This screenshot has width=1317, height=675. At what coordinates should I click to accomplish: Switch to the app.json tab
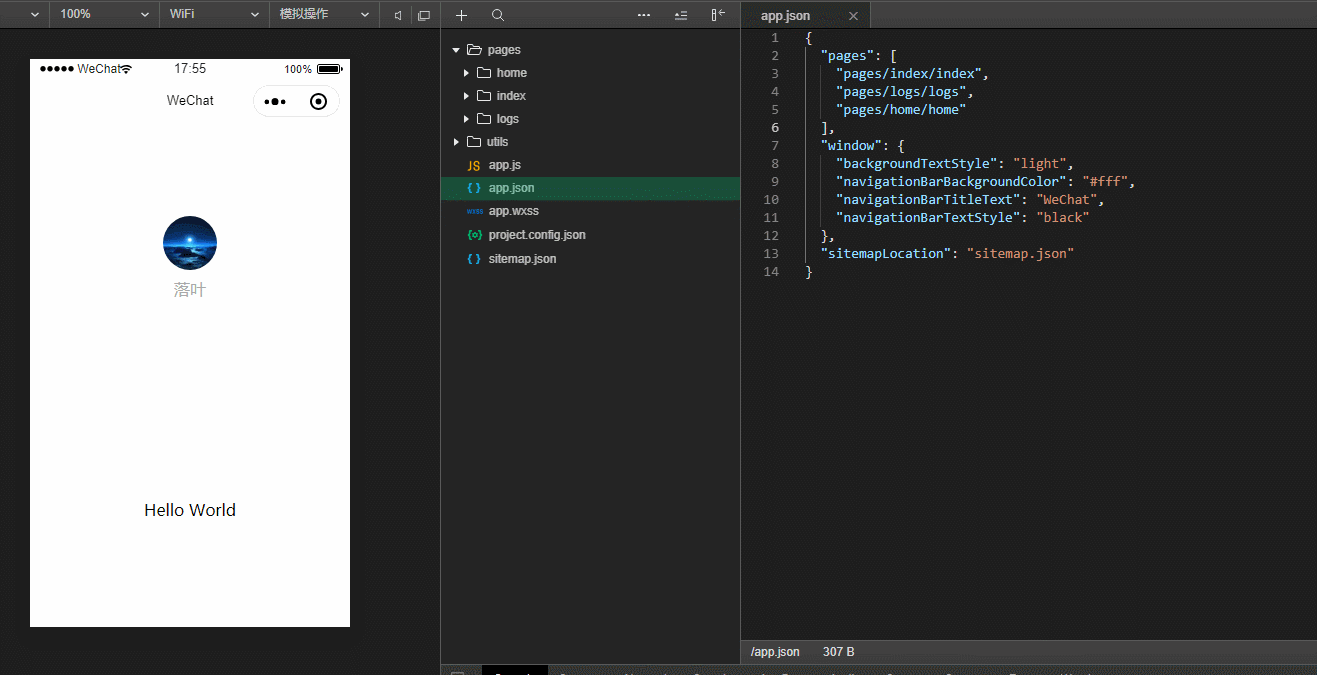coord(806,16)
